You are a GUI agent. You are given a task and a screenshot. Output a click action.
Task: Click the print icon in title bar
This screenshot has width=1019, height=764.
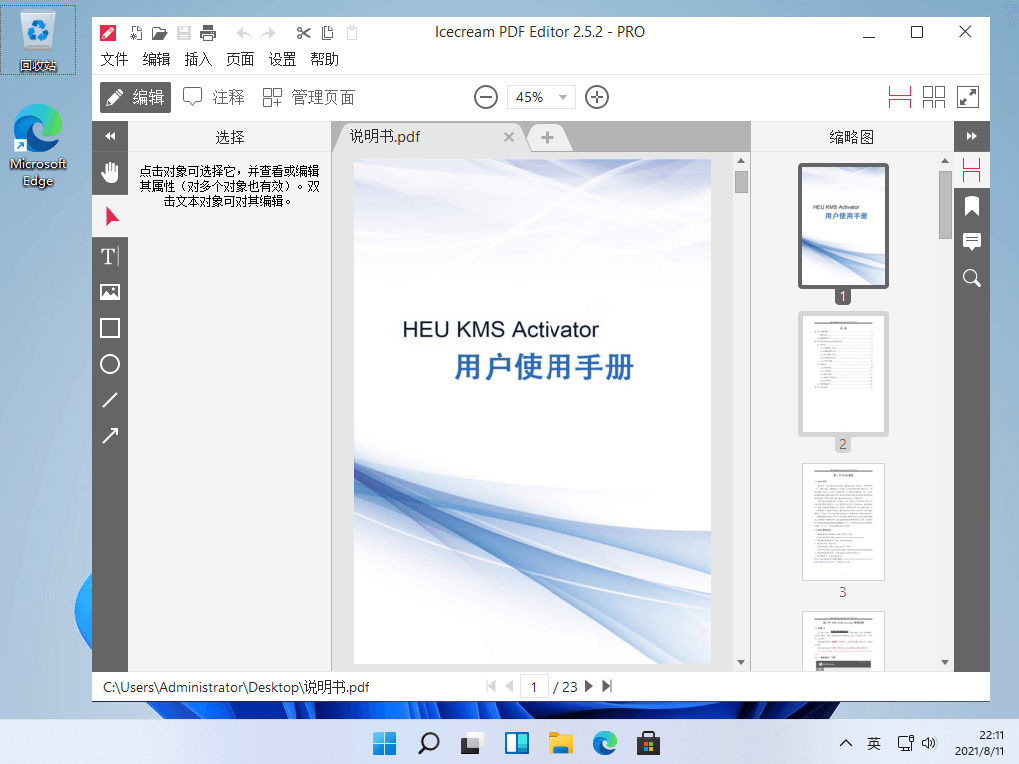click(x=208, y=33)
